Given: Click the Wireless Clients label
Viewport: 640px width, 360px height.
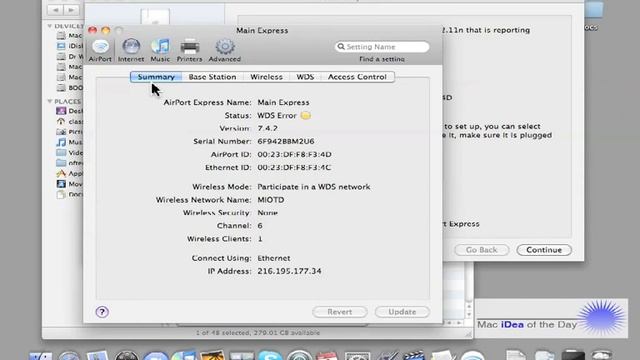Looking at the screenshot, I should 219,239.
